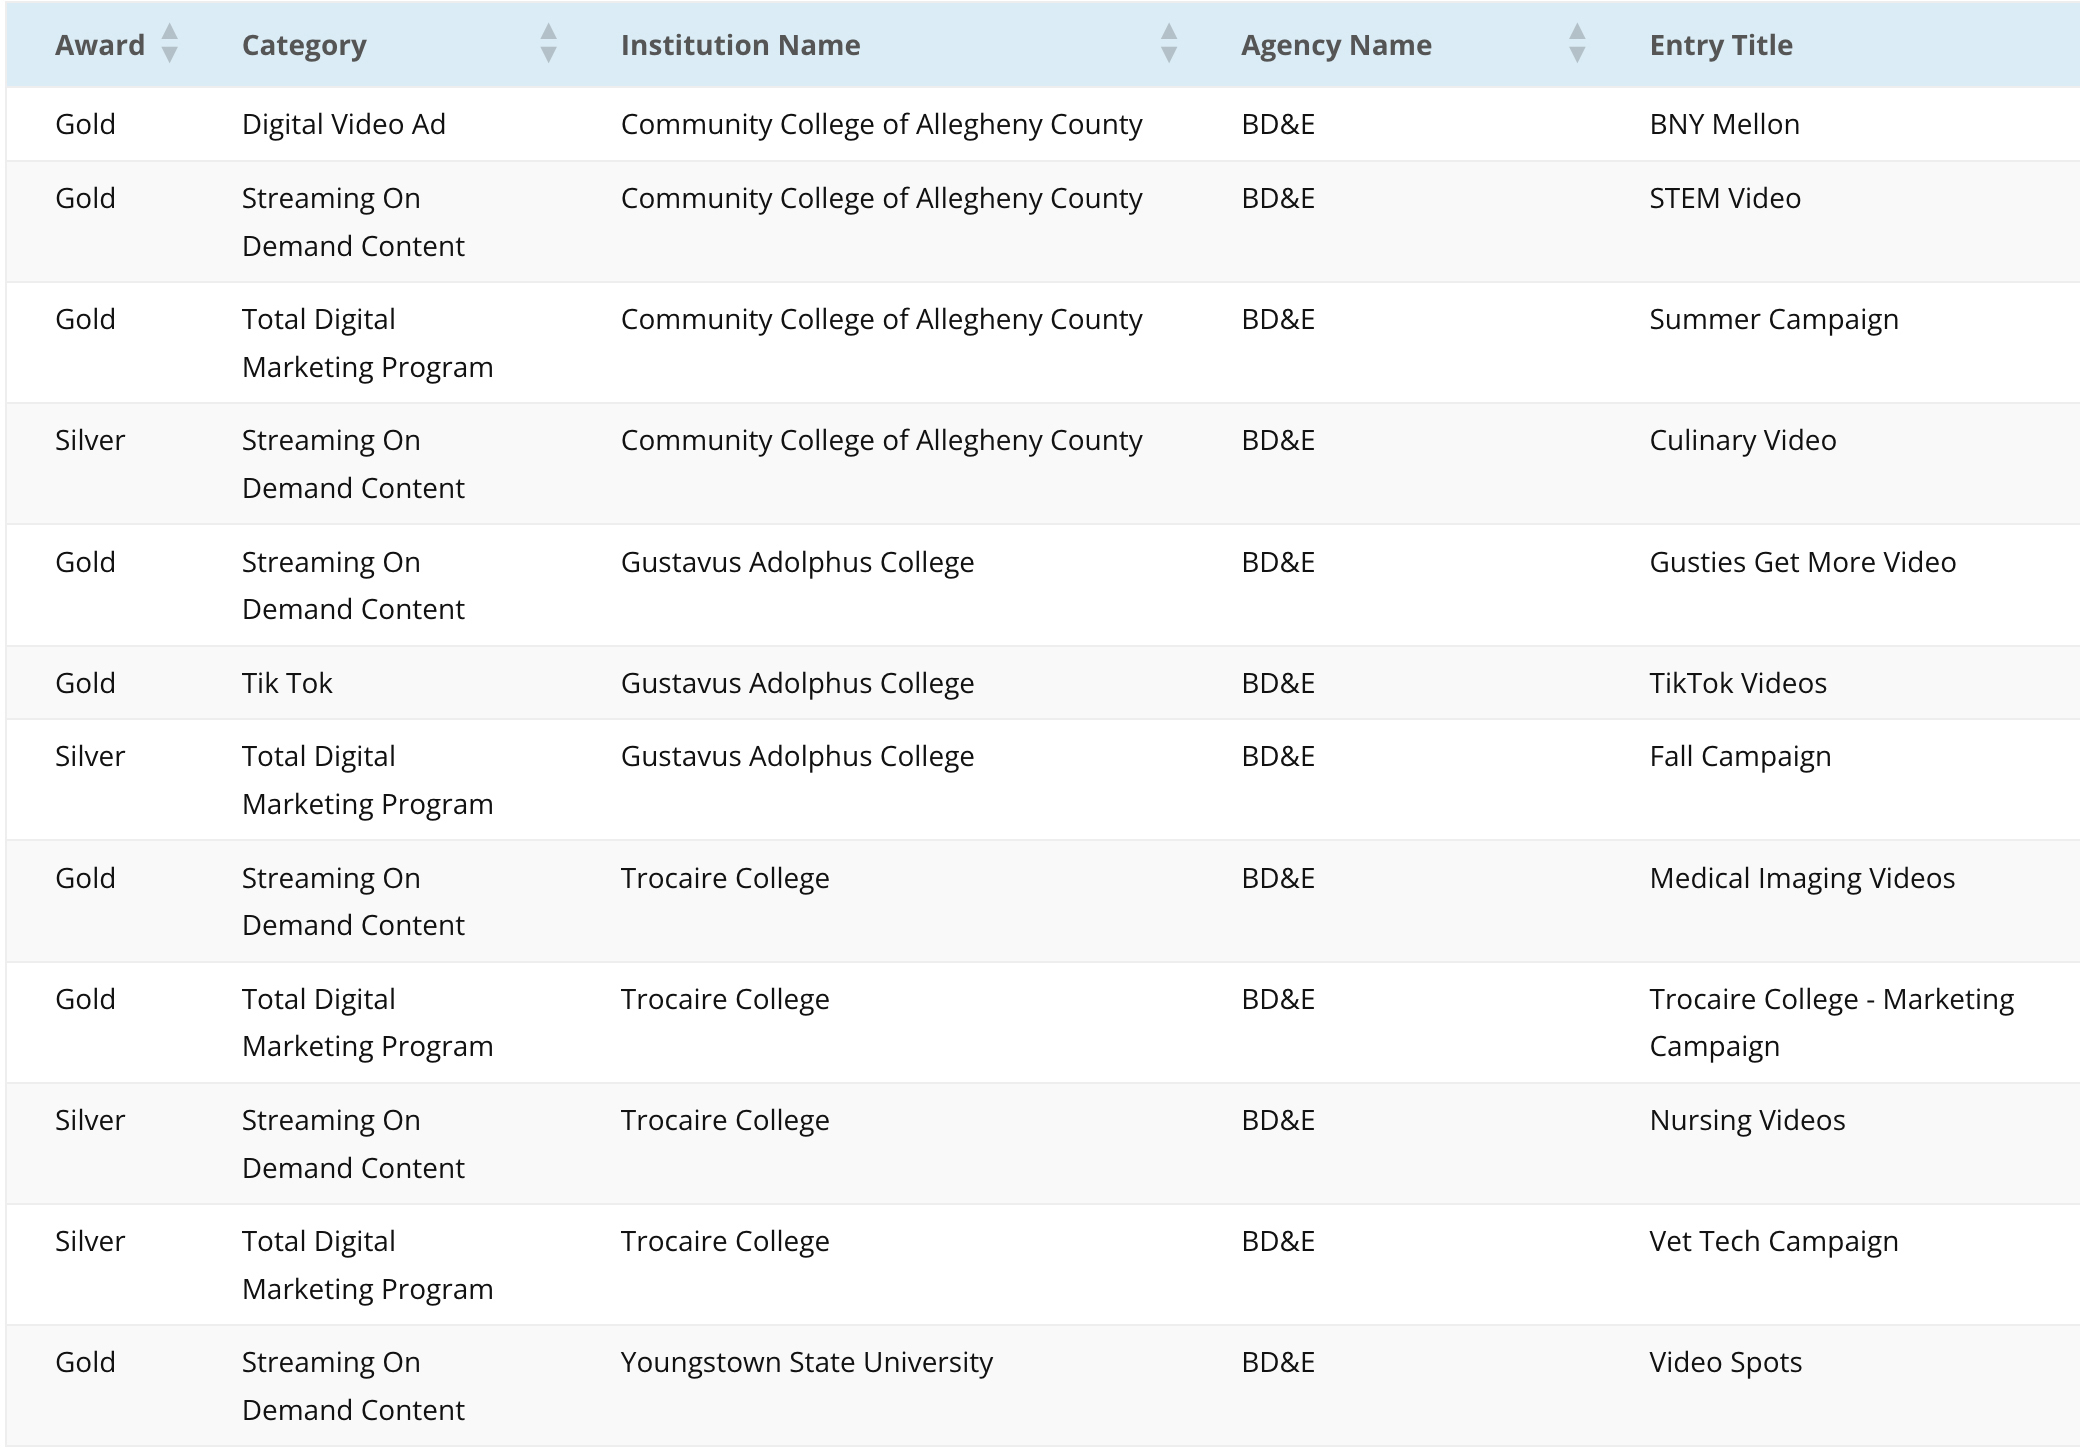Screen dimensions: 2080x1450
Task: Select the 'Gusties Get More Video' entry
Action: click(x=1803, y=562)
